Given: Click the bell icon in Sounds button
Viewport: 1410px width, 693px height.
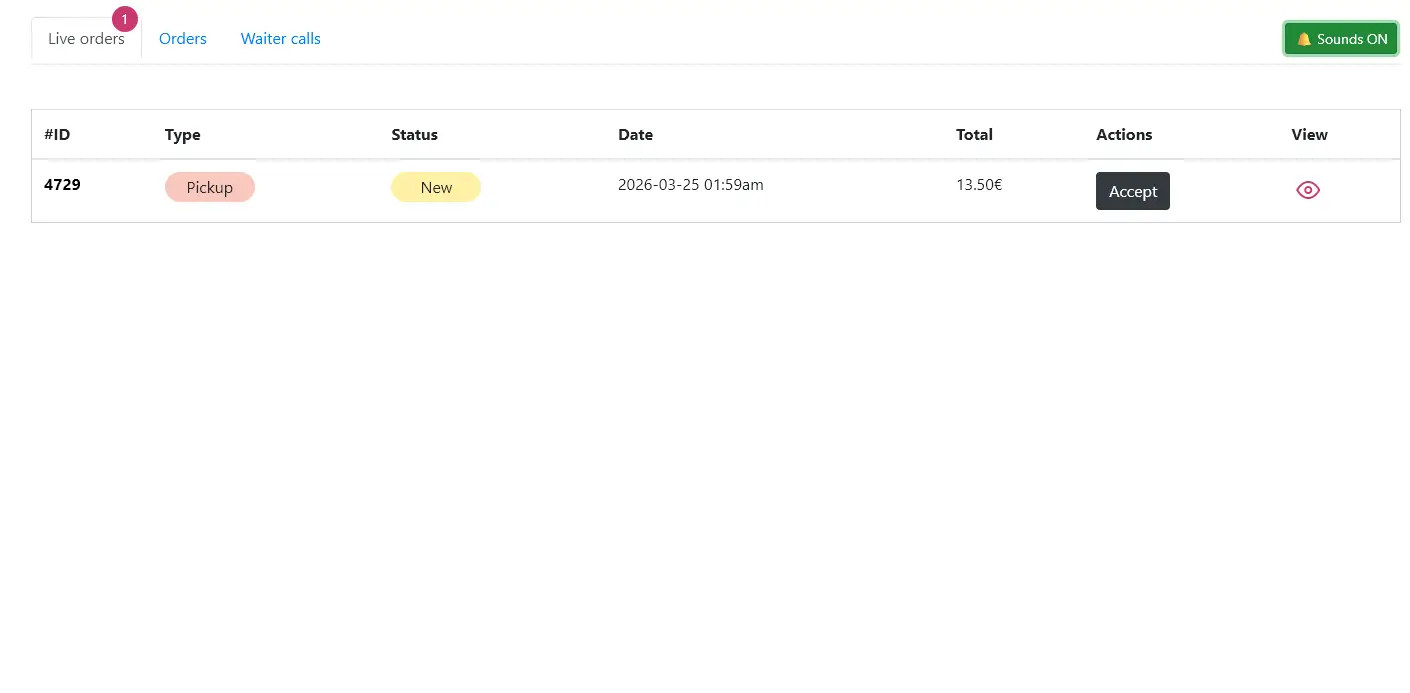Looking at the screenshot, I should point(1304,39).
